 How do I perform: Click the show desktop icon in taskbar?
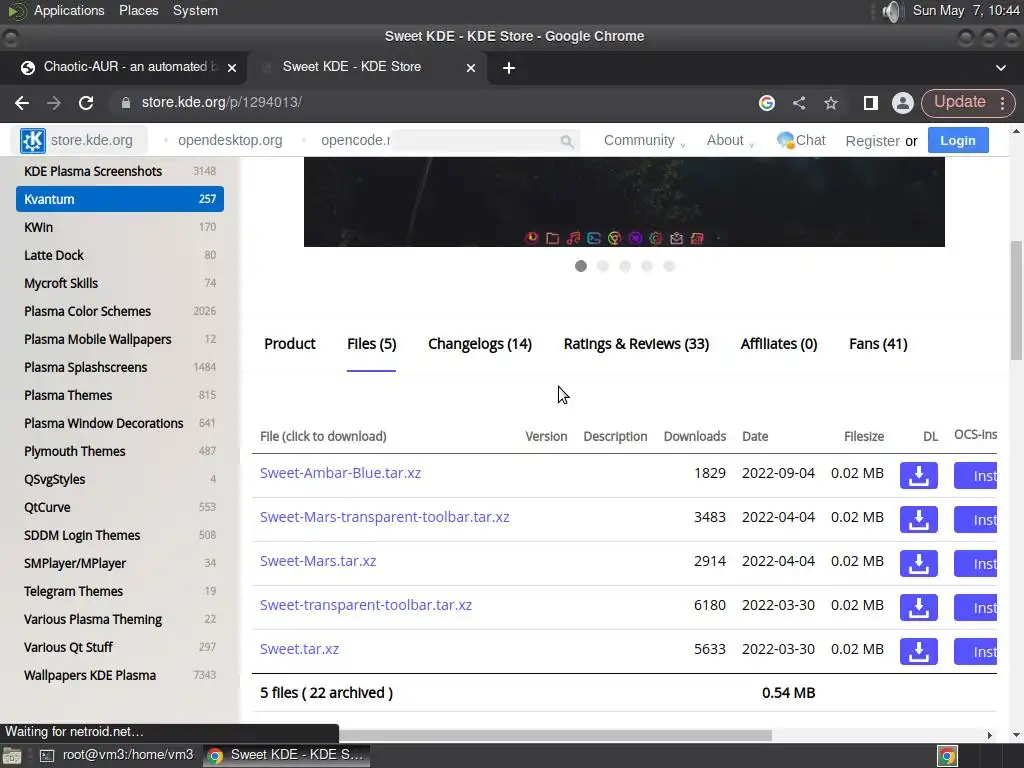coord(12,756)
